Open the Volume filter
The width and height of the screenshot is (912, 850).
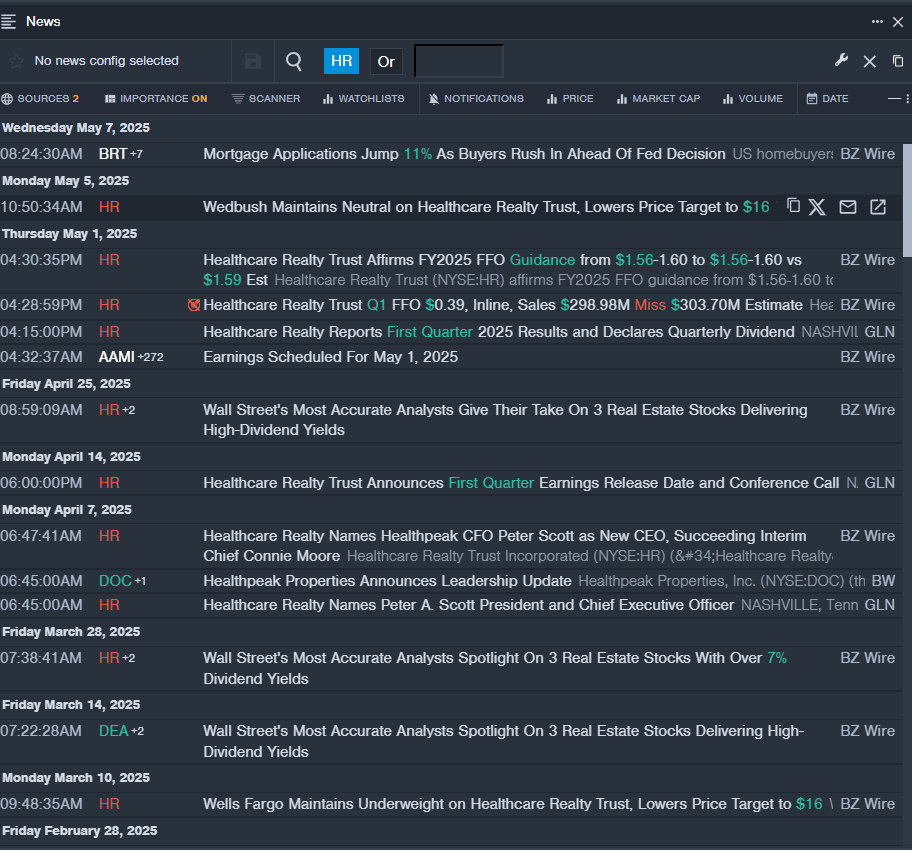753,99
